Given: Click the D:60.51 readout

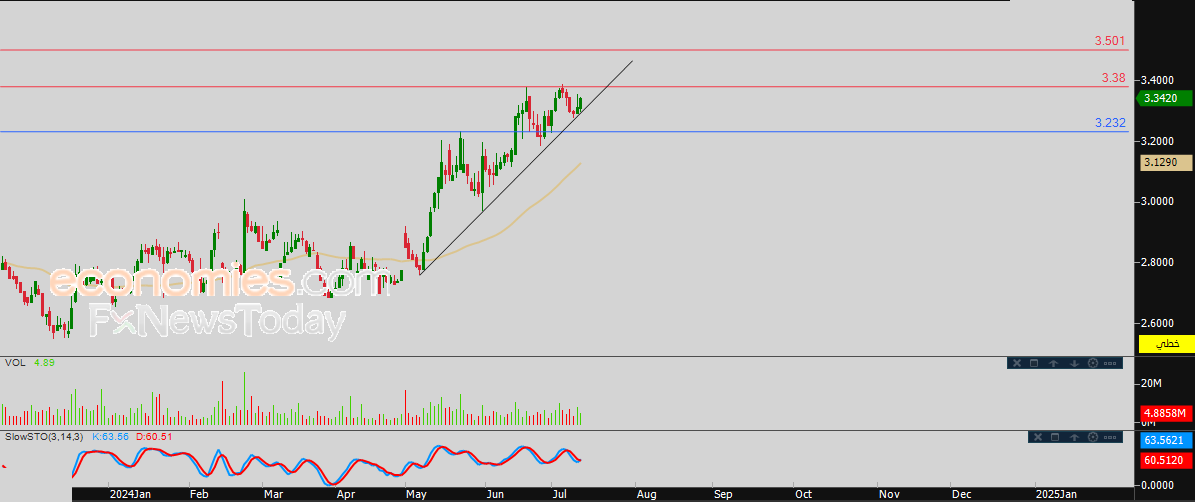Looking at the screenshot, I should pos(154,436).
